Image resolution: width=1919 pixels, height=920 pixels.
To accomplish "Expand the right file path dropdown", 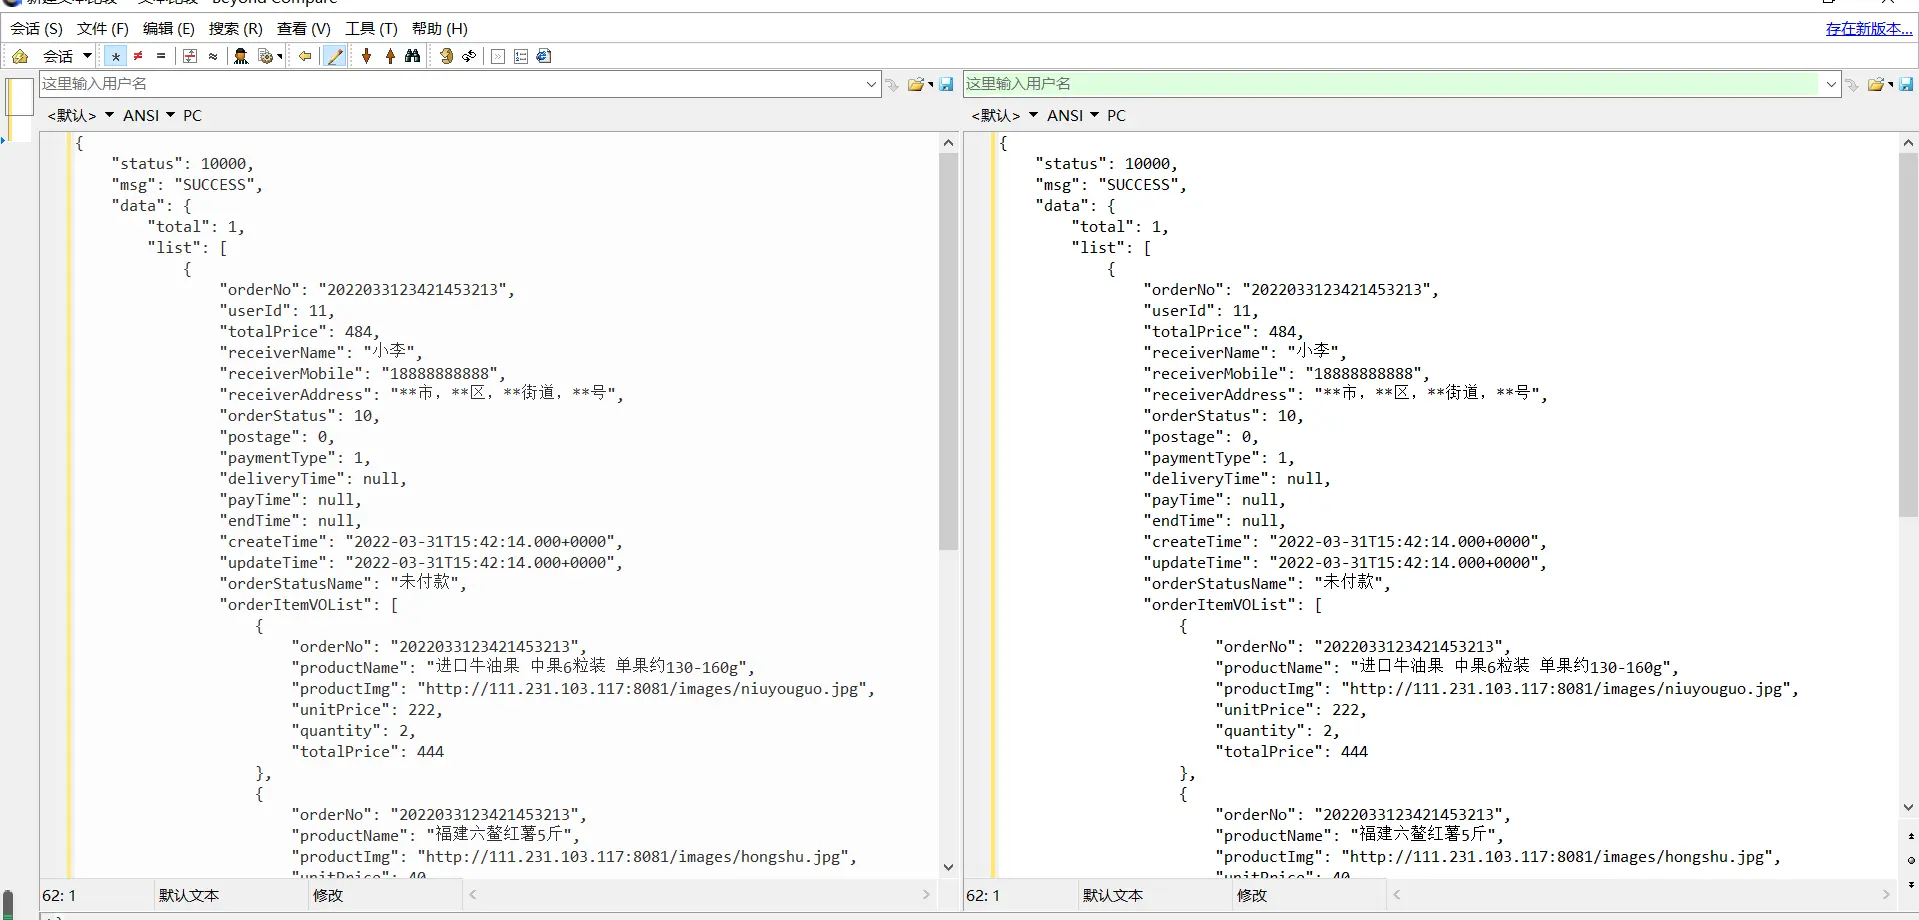I will [x=1831, y=84].
